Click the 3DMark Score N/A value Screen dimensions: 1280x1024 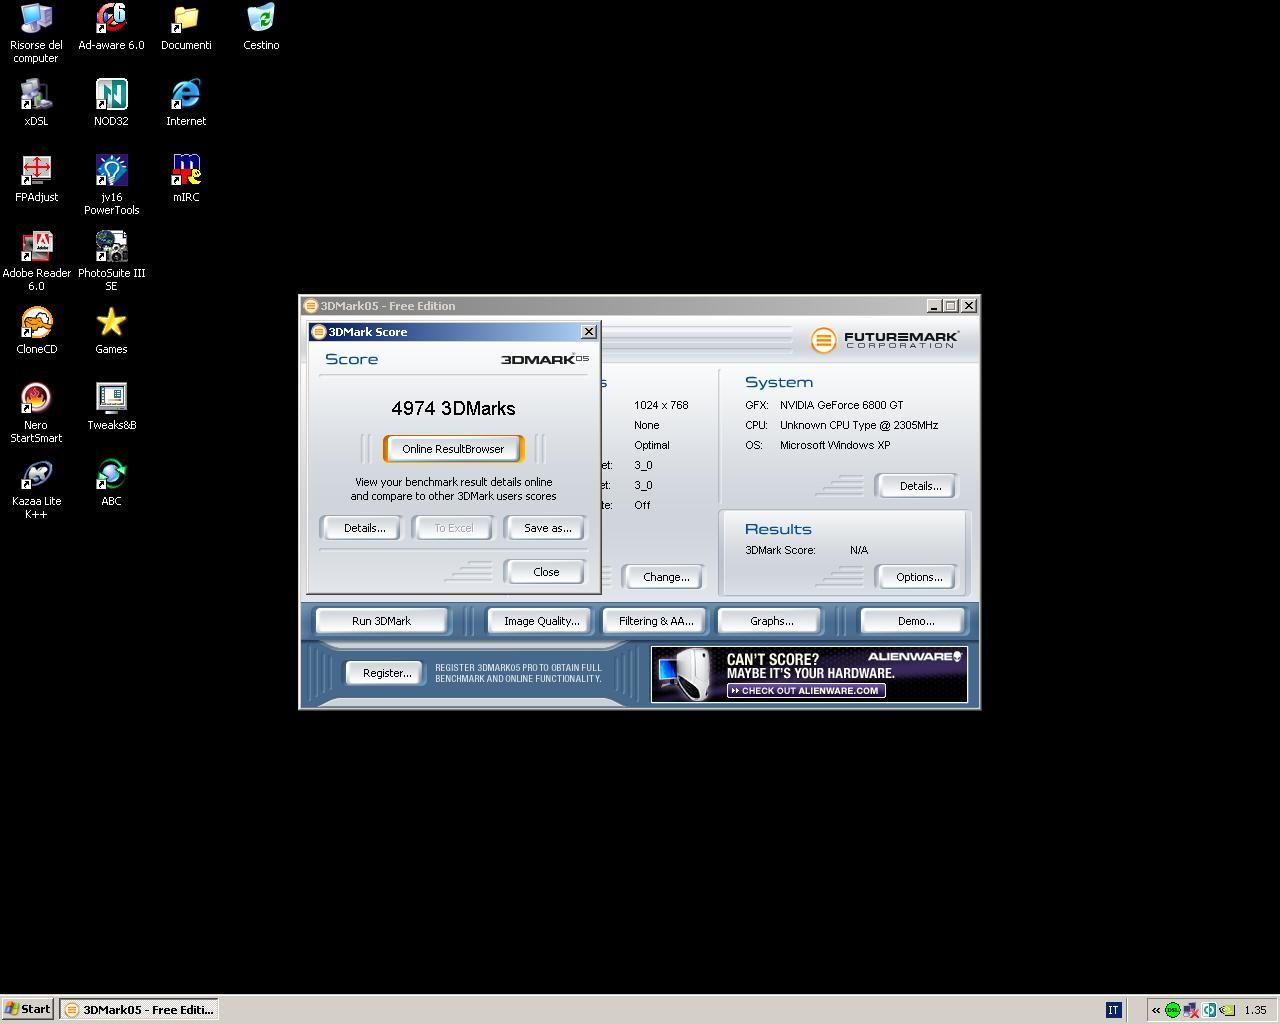pyautogui.click(x=859, y=550)
